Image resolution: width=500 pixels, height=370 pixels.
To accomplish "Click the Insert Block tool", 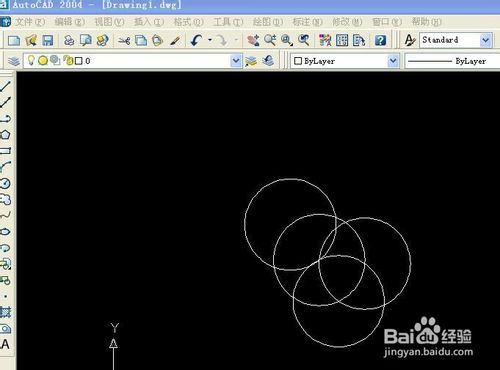I will [5, 264].
